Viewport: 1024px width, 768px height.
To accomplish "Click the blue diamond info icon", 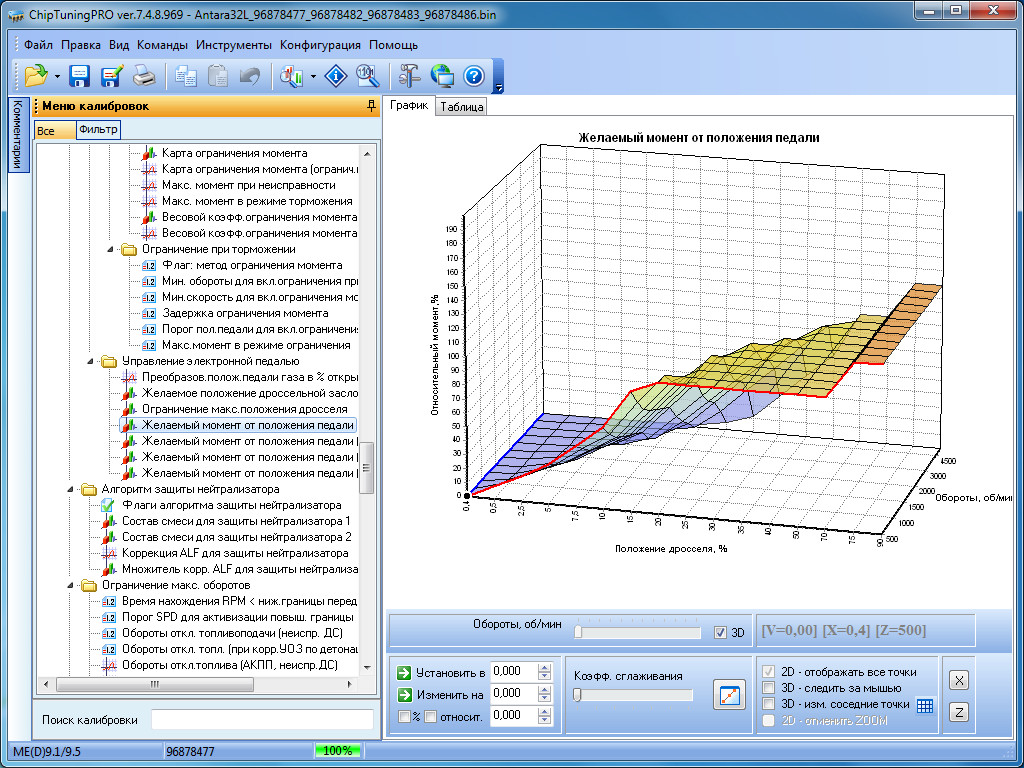I will [x=337, y=75].
